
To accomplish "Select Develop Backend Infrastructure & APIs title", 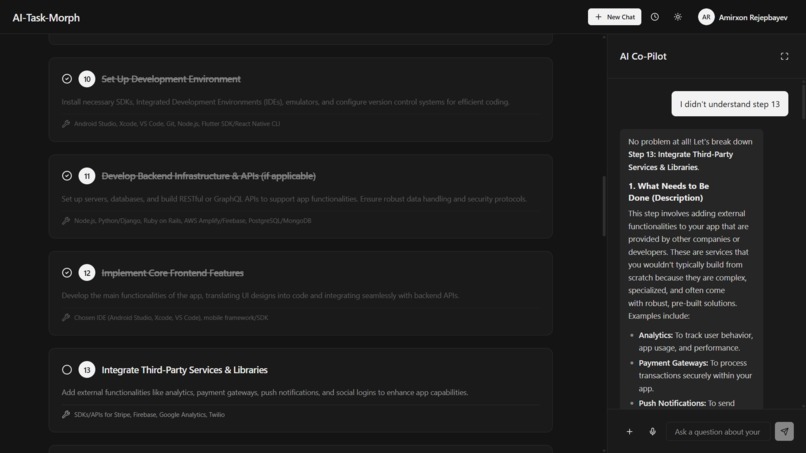I will (208, 176).
